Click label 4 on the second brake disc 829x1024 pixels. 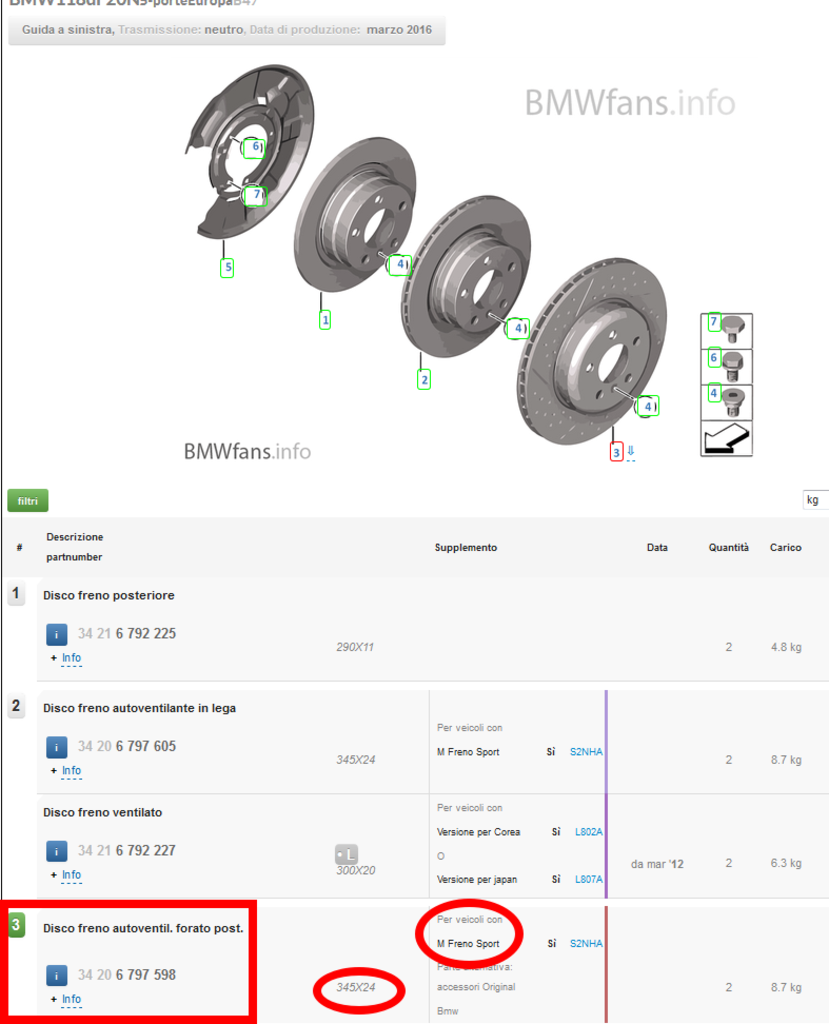point(517,328)
